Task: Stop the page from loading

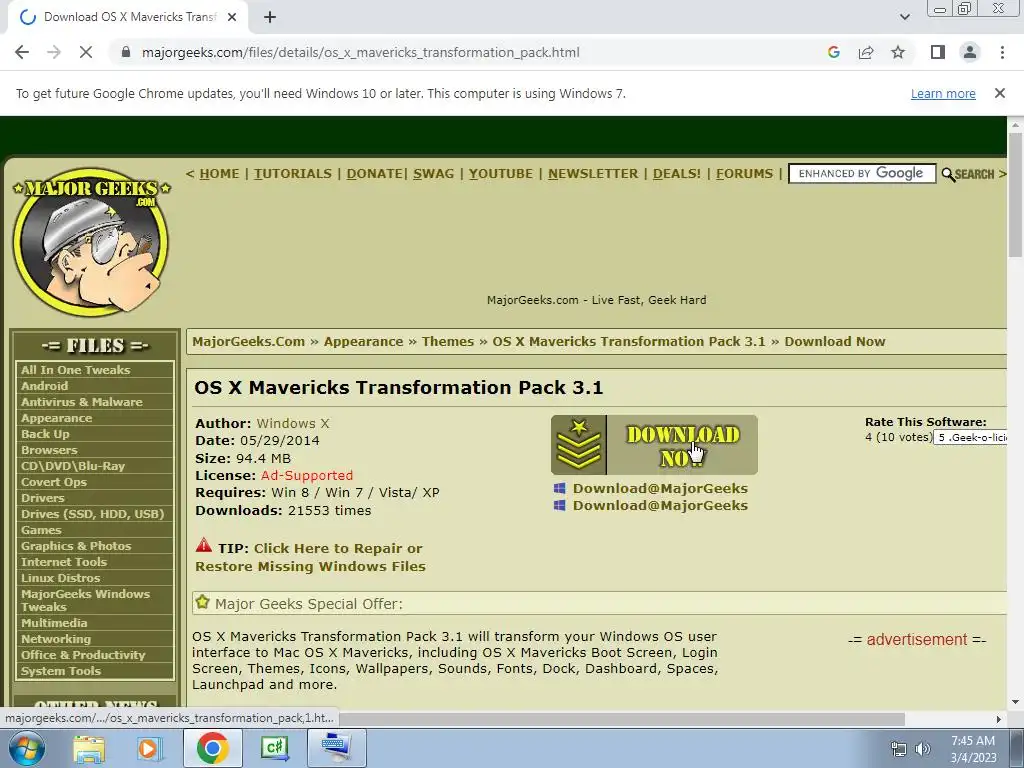Action: click(86, 52)
